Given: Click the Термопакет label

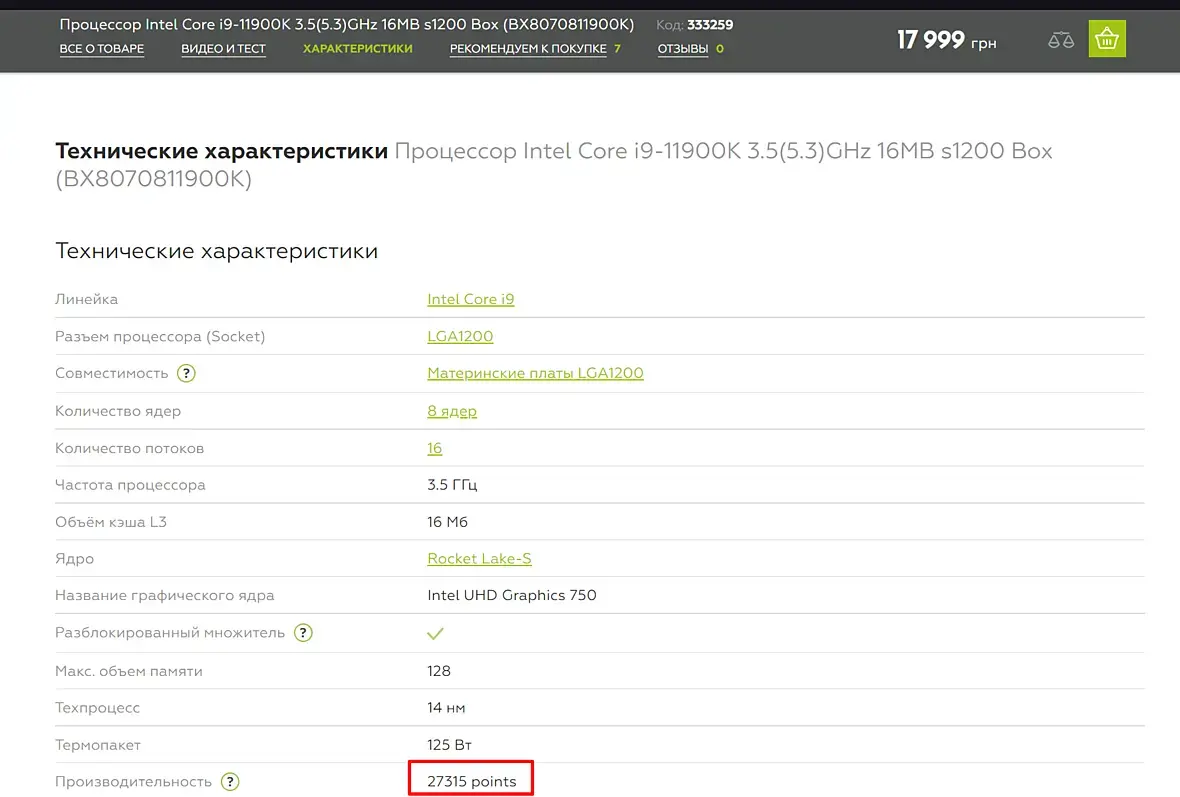Looking at the screenshot, I should (x=98, y=744).
